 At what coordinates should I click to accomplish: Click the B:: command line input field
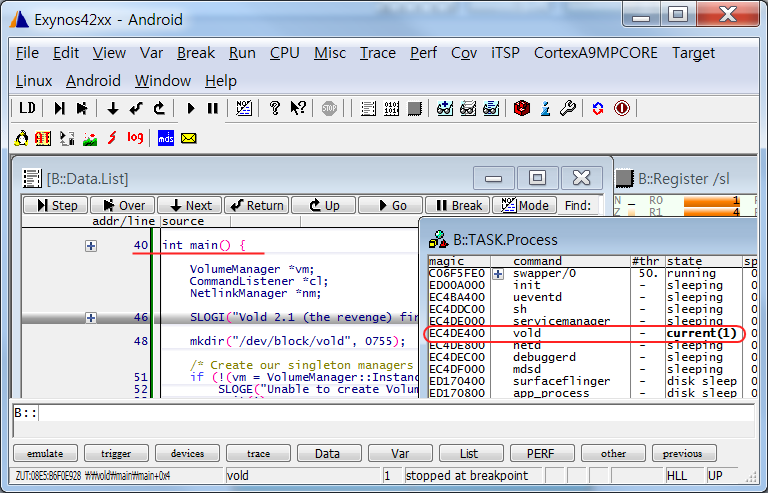point(390,413)
